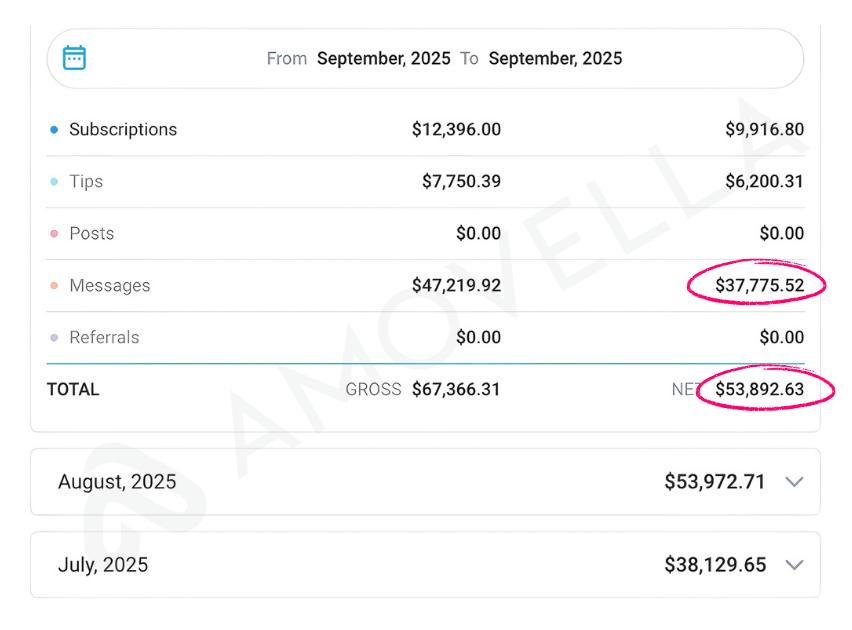Screen dimensions: 852x630
Task: Open the From date selector showing September, 2025
Action: tap(384, 58)
